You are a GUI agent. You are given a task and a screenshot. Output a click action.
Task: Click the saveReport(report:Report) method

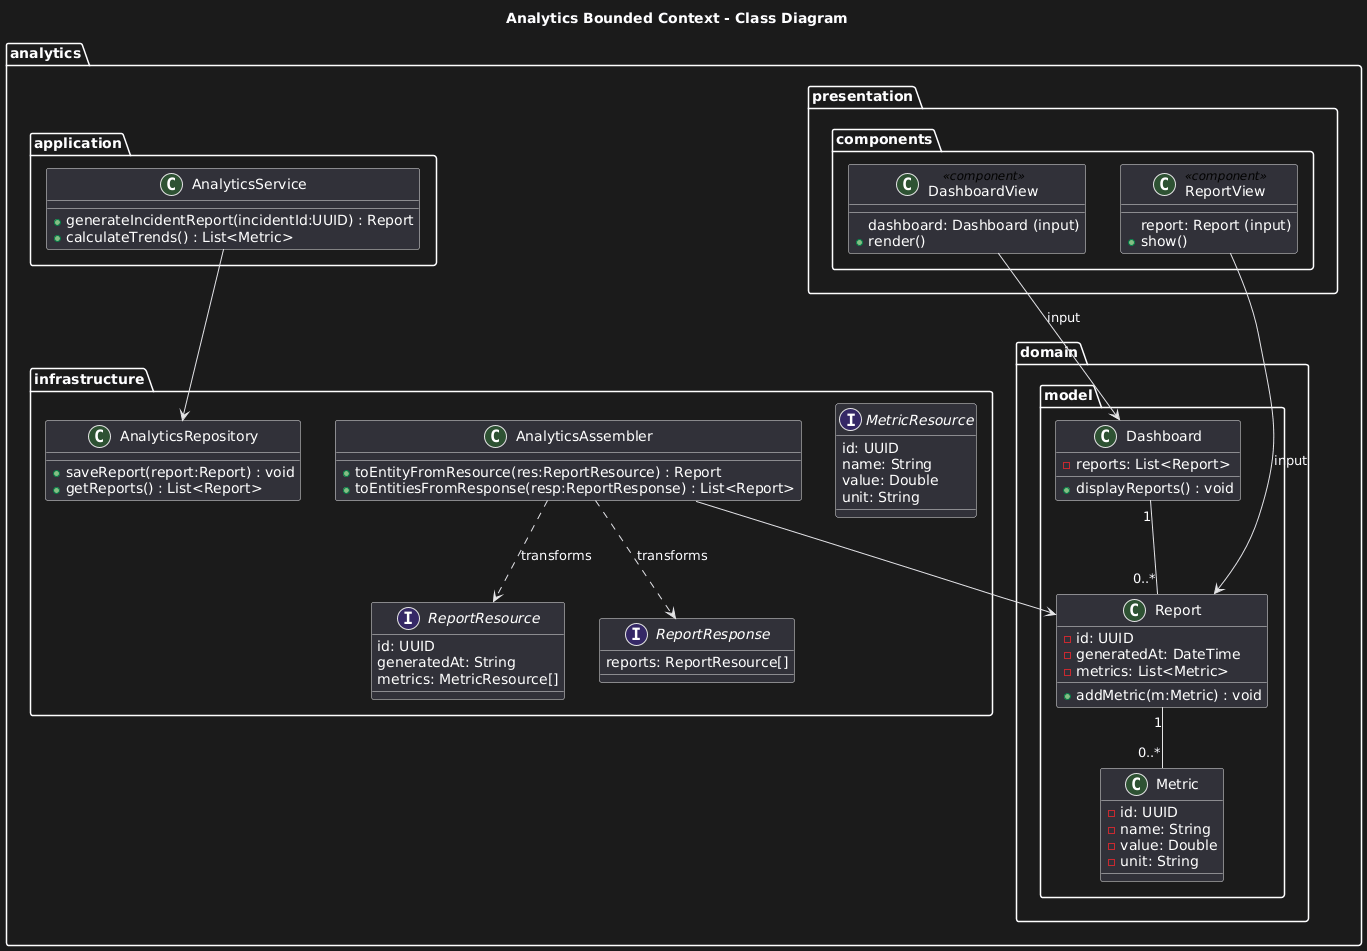pos(178,471)
